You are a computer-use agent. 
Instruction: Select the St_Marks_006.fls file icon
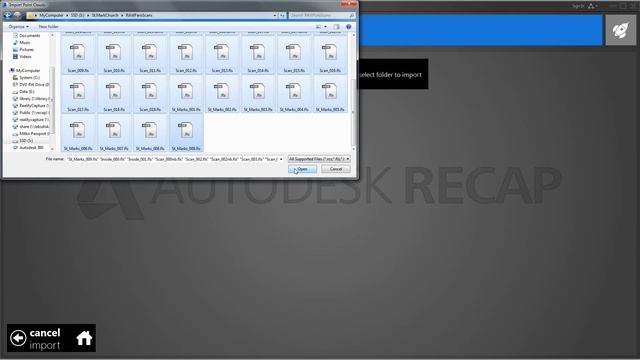[78, 131]
